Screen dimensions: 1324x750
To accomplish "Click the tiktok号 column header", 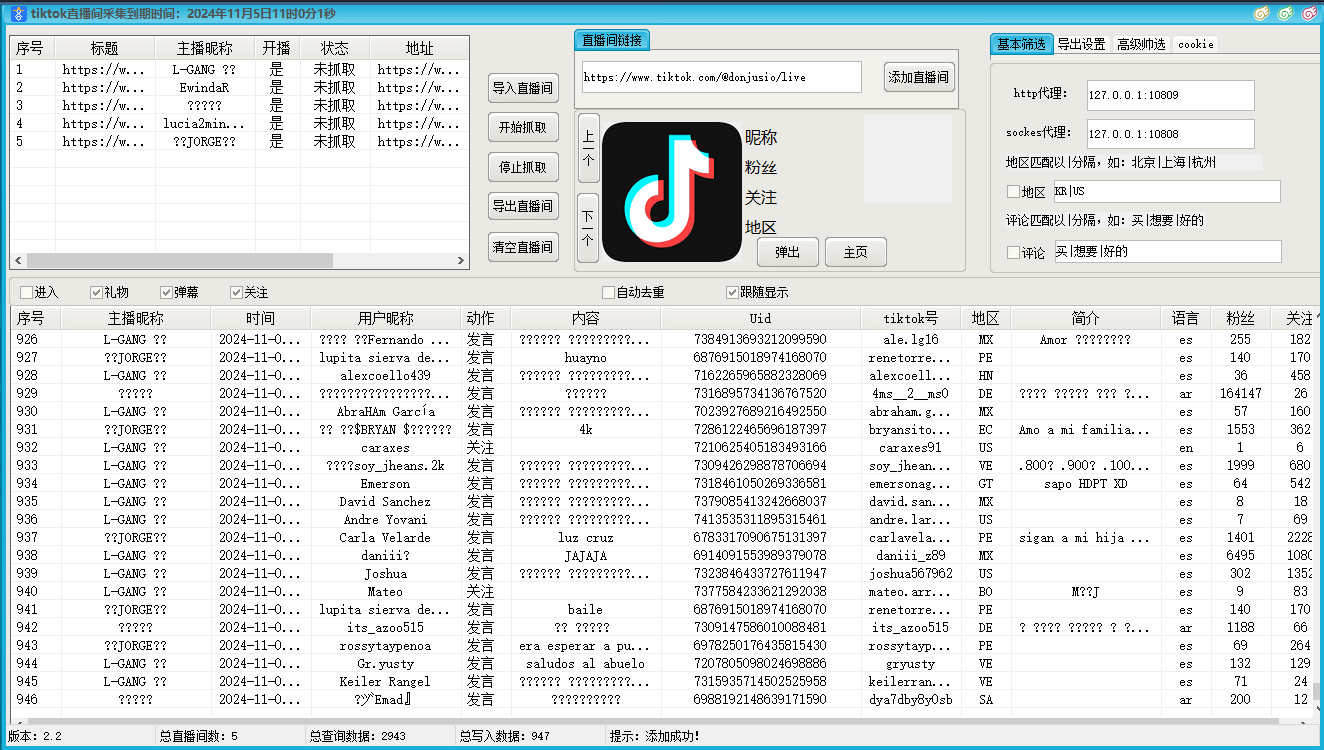I will pyautogui.click(x=911, y=318).
